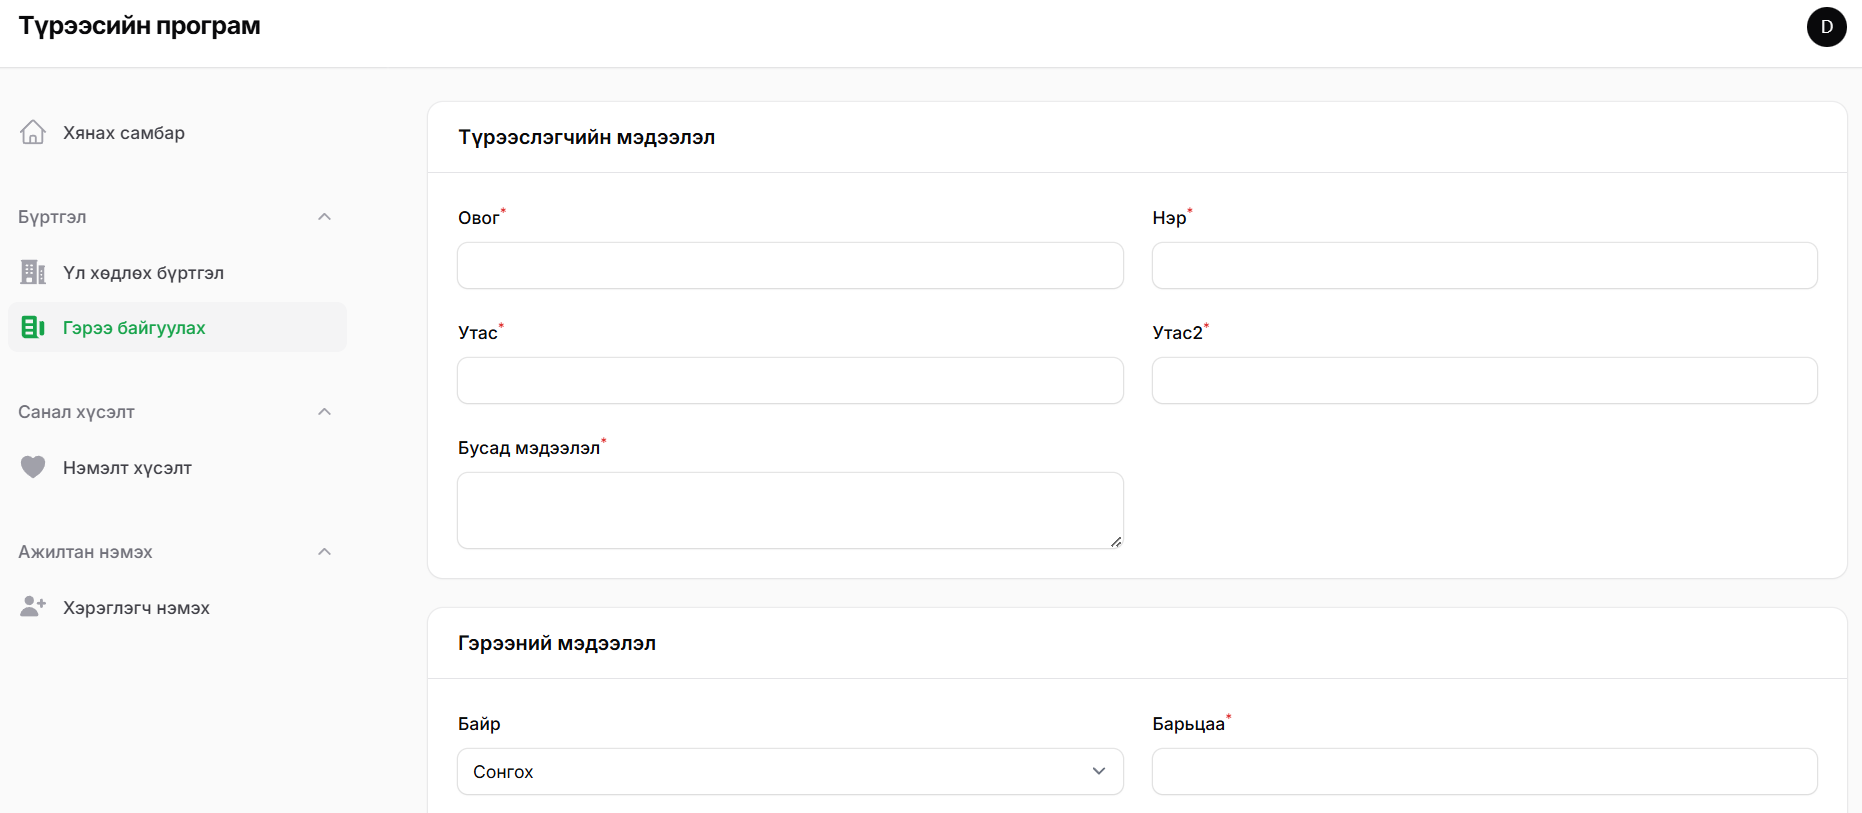This screenshot has width=1862, height=813.
Task: Collapse the Бүртгэл sidebar section
Action: 324,217
